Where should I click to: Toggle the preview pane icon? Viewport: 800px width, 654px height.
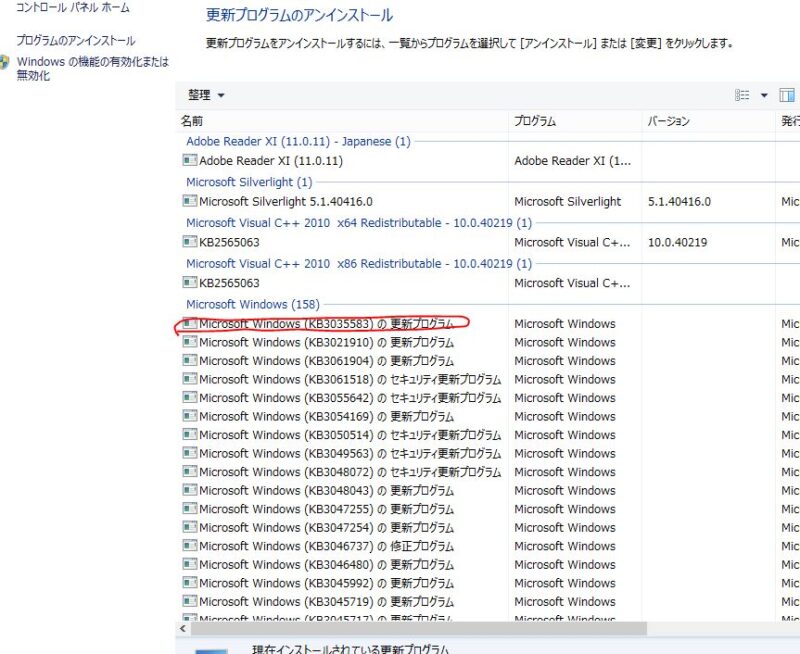(x=787, y=95)
